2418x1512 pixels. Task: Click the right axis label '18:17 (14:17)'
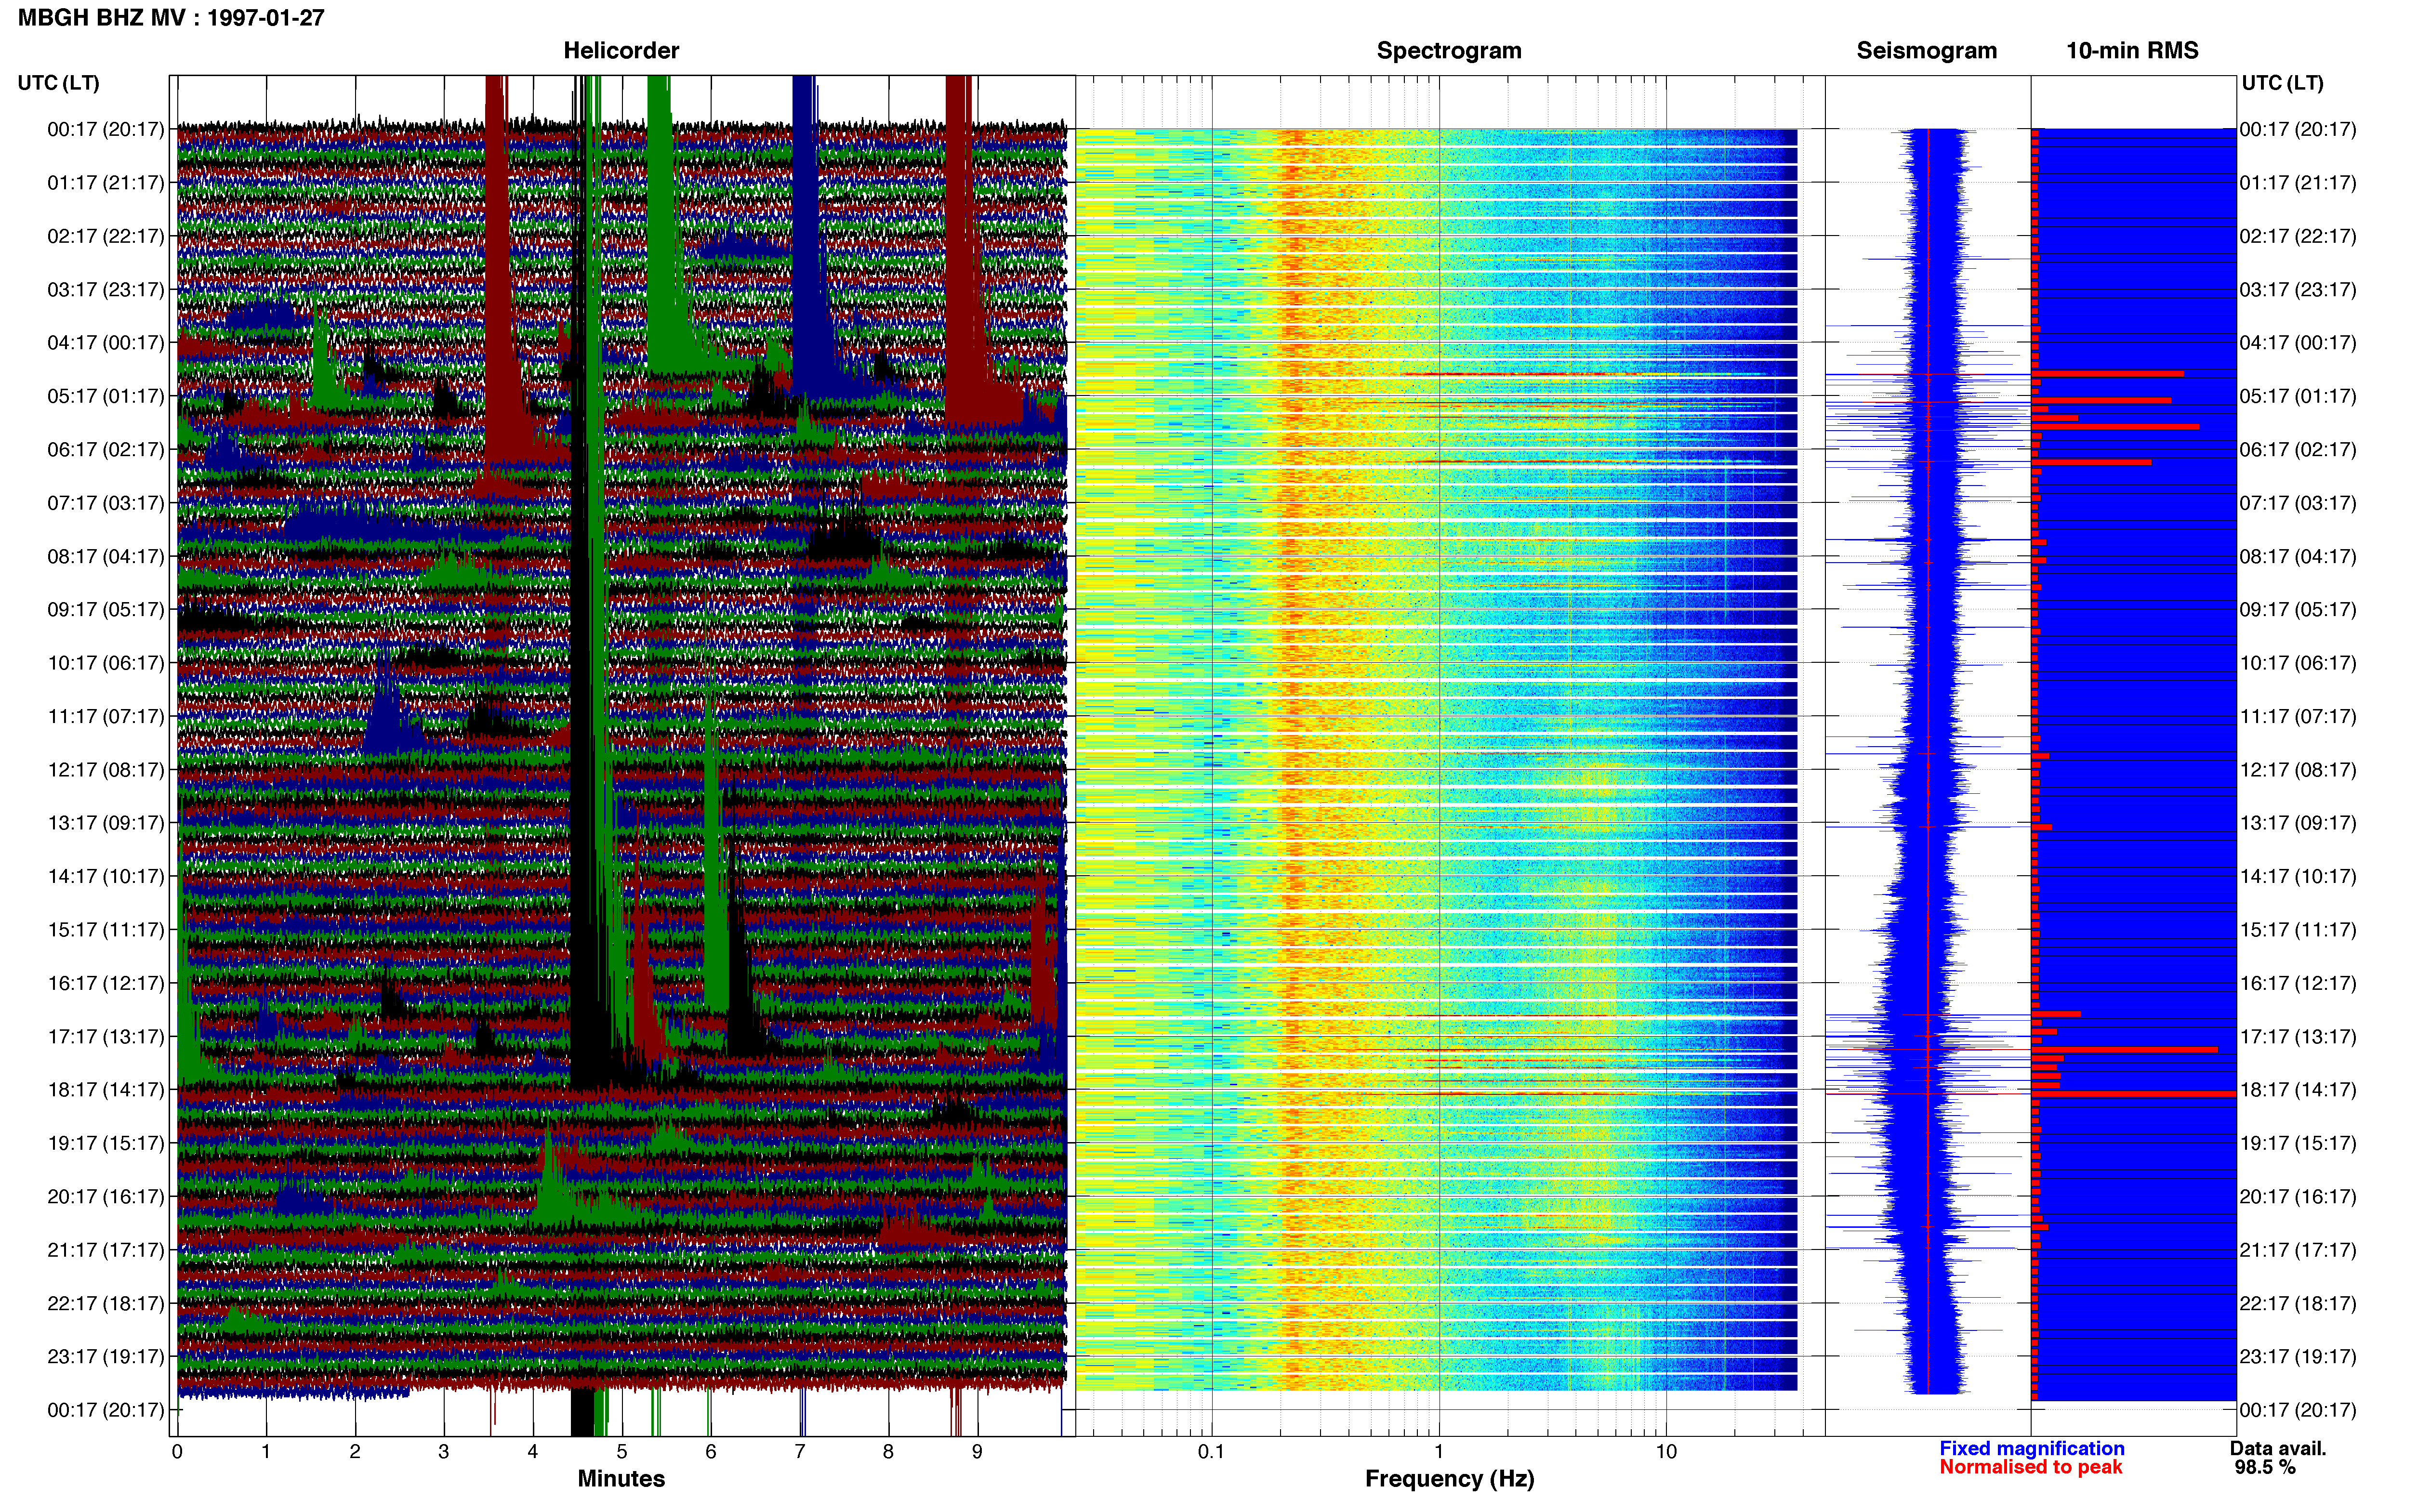[2298, 1090]
